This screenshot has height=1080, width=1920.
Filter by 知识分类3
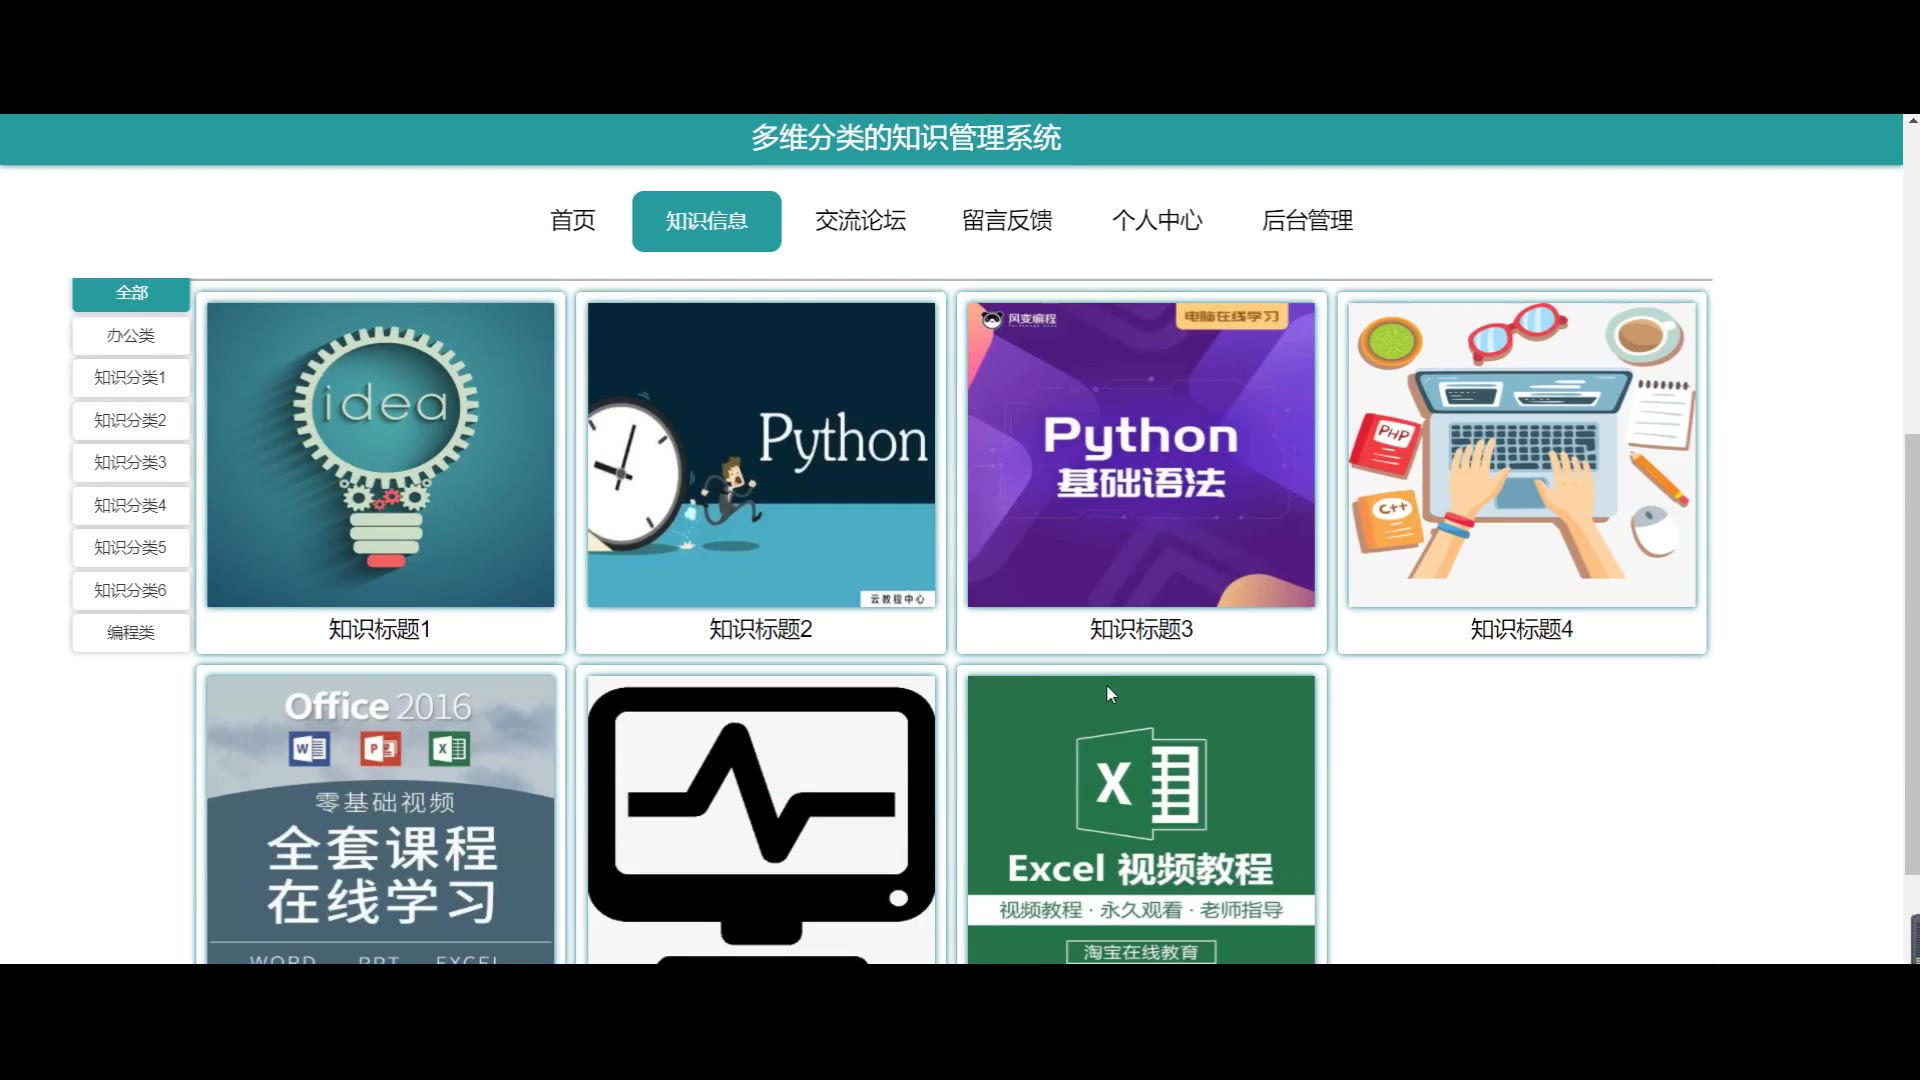point(131,463)
